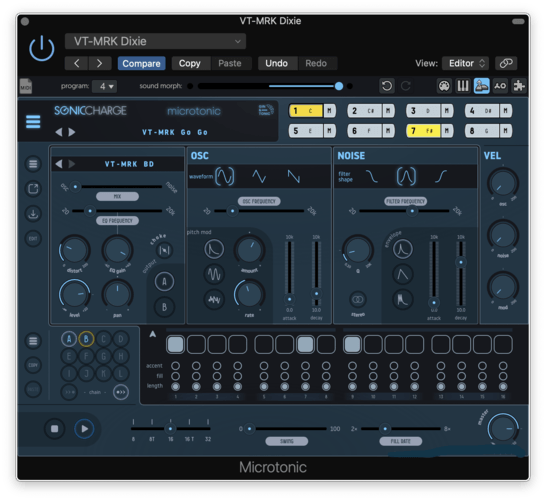Click the sound morph slider handle
Screen dimensions: 546x500
coord(339,86)
